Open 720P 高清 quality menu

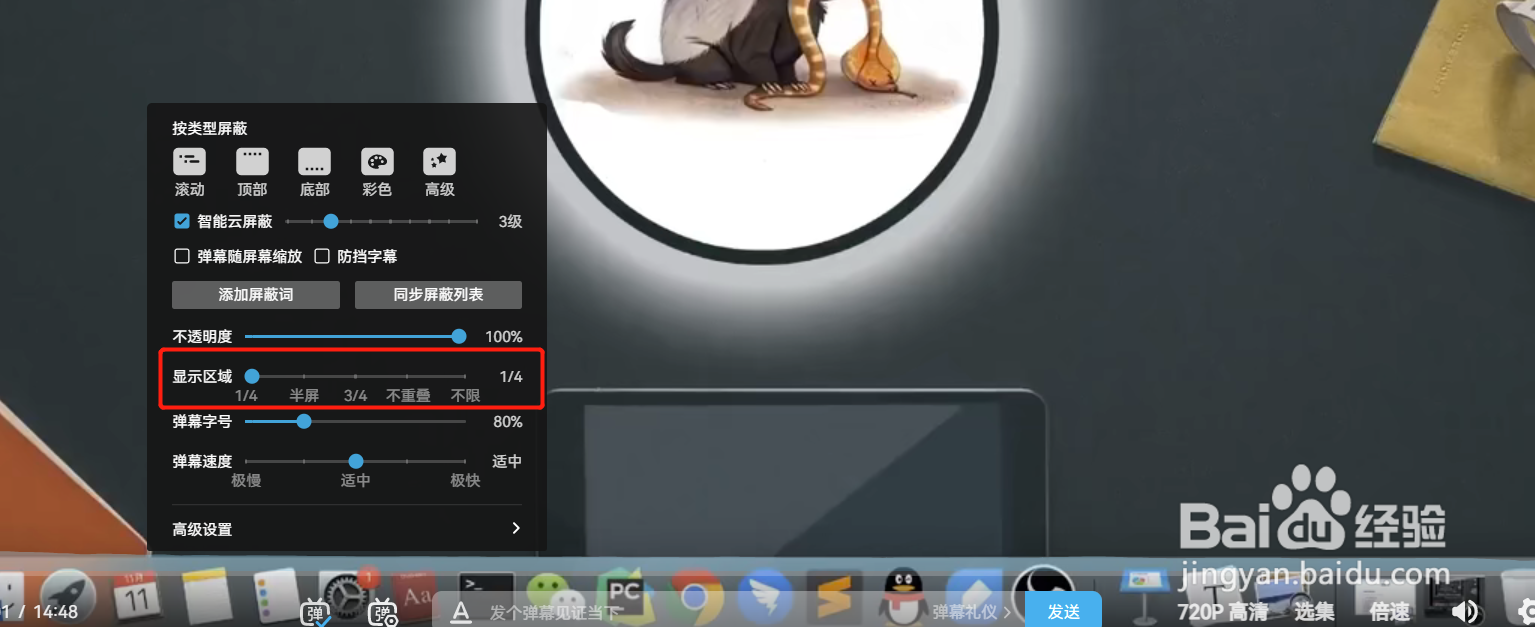[1223, 611]
